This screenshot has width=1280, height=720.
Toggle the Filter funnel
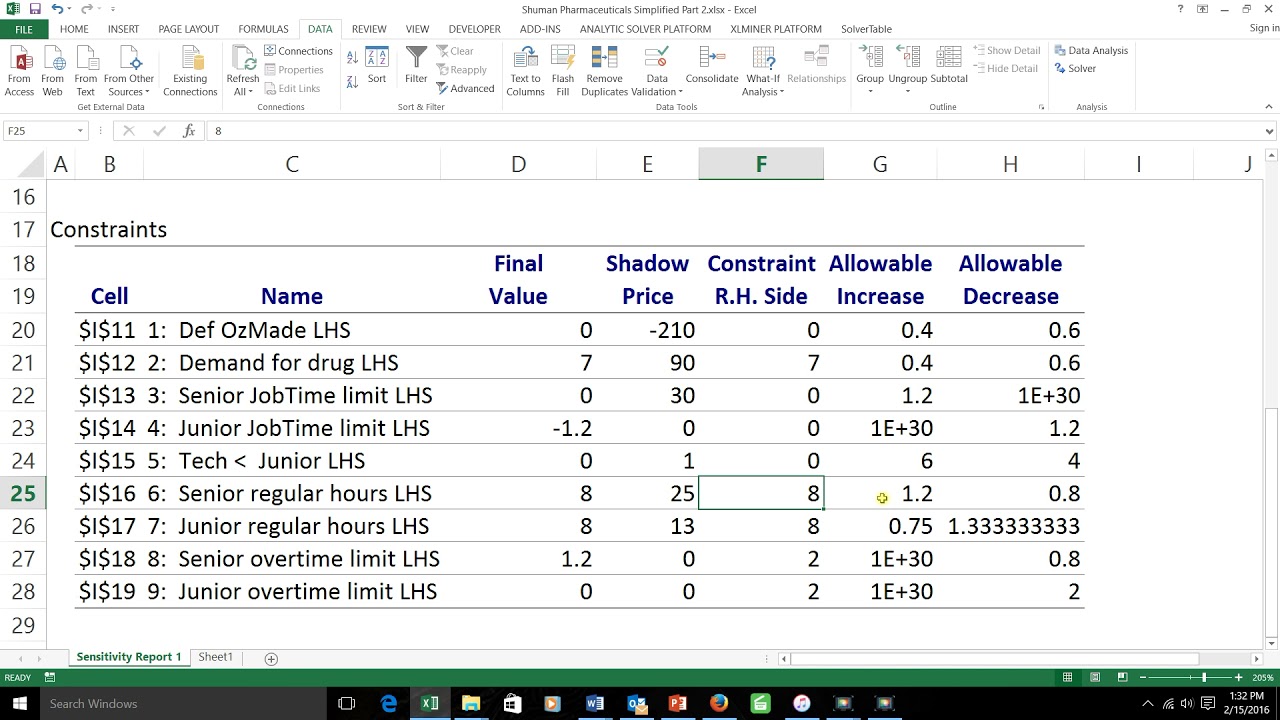click(x=416, y=65)
